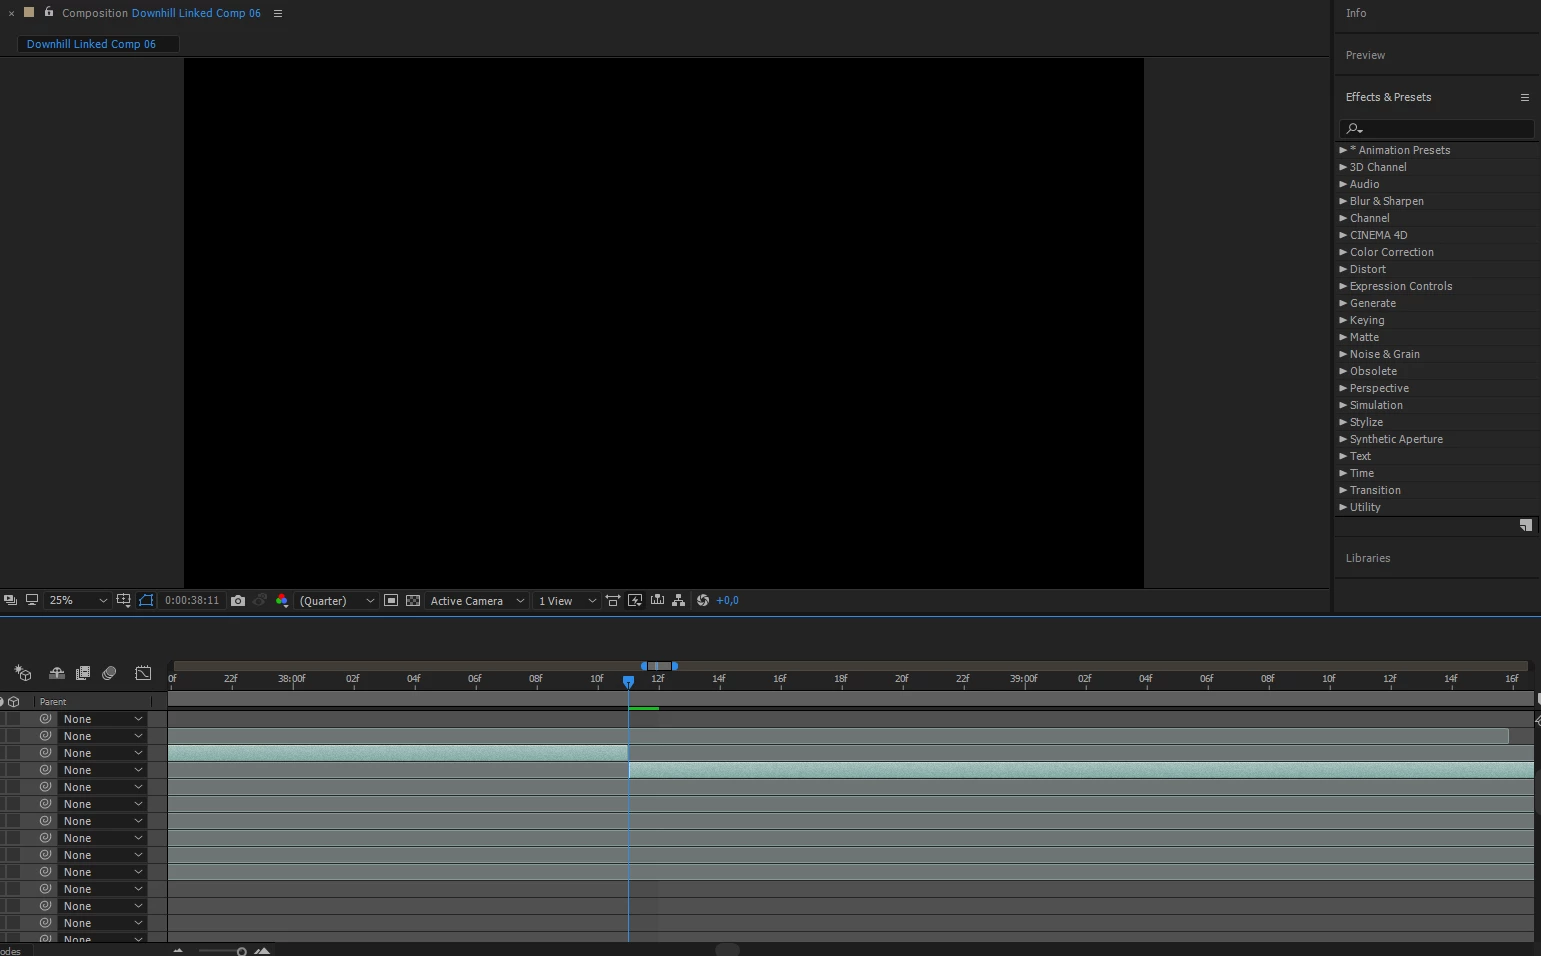Toggle shy layers hide switch
The width and height of the screenshot is (1541, 956).
tap(57, 673)
